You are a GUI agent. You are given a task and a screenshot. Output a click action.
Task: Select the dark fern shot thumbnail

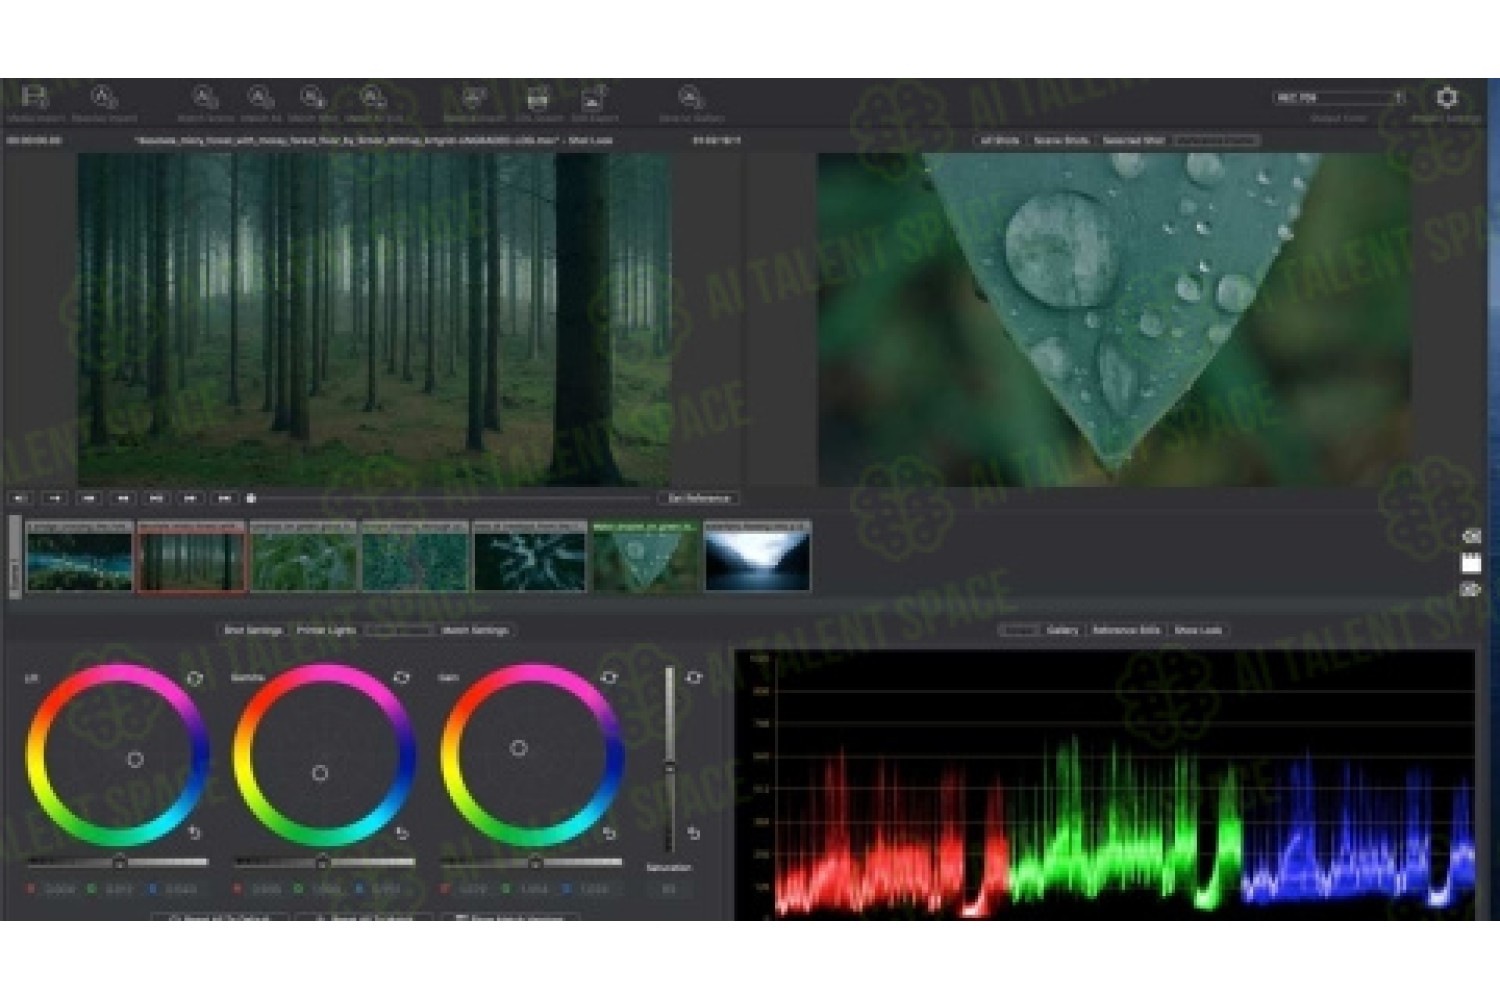coord(529,557)
